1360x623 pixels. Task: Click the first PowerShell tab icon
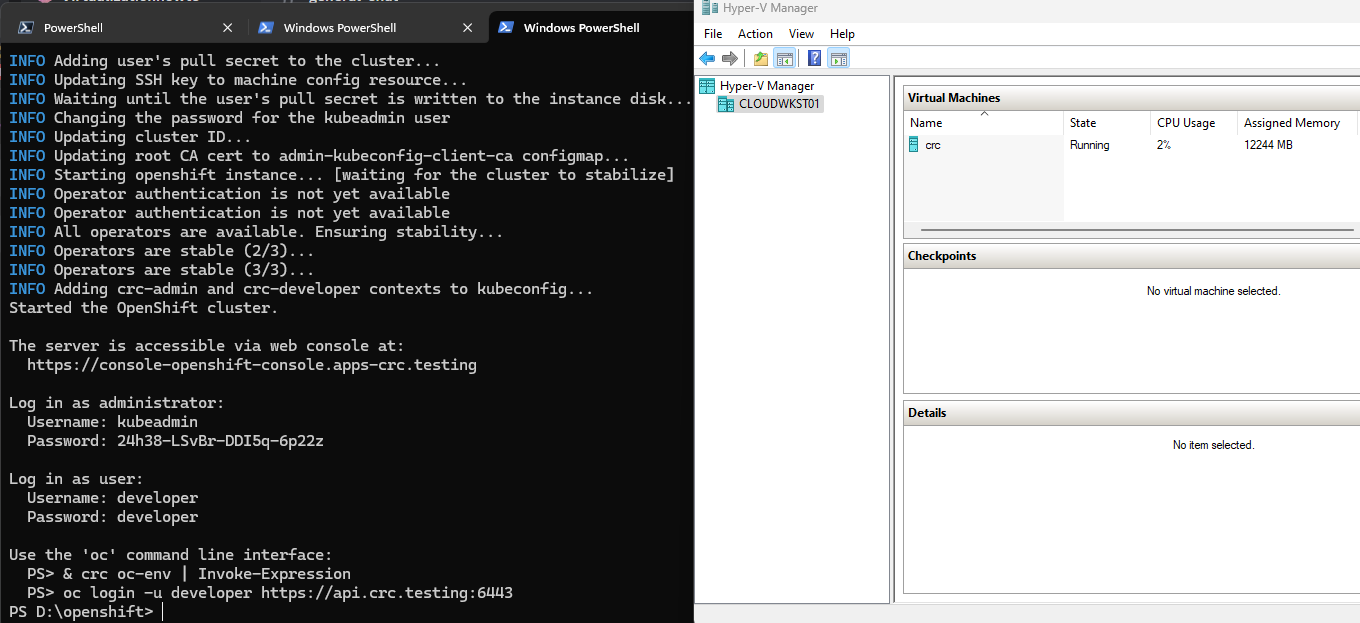(27, 28)
